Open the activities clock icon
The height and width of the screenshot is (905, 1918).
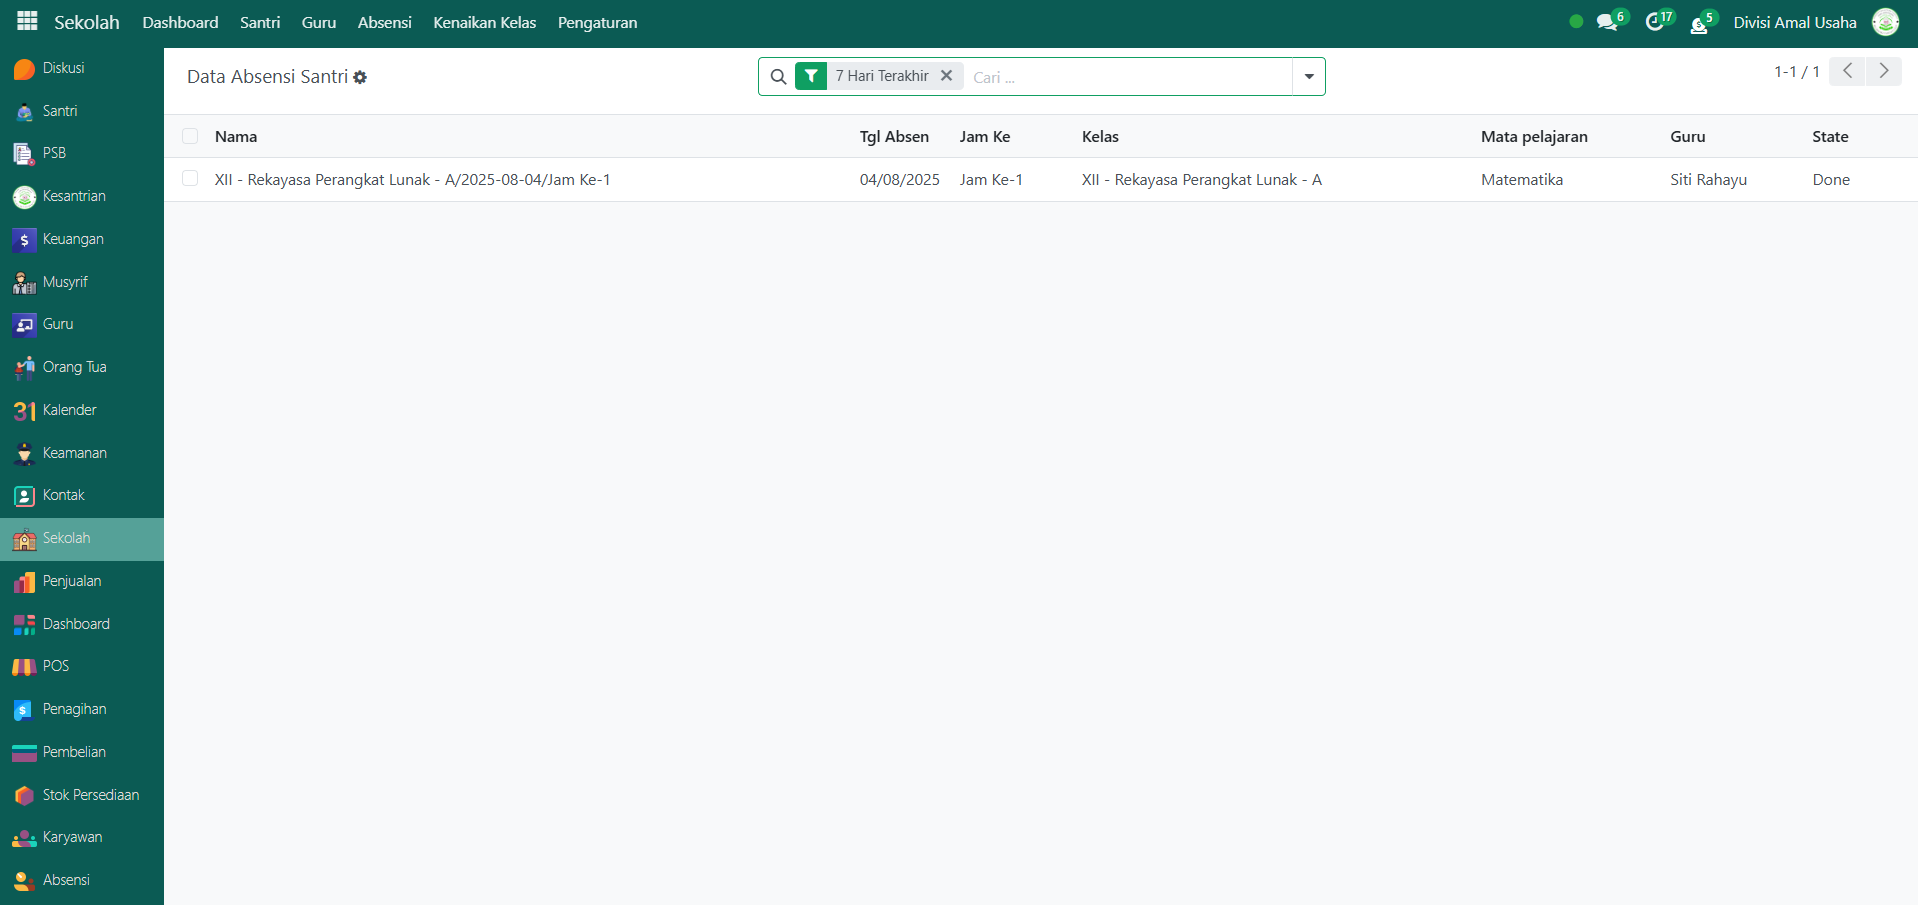click(x=1655, y=22)
